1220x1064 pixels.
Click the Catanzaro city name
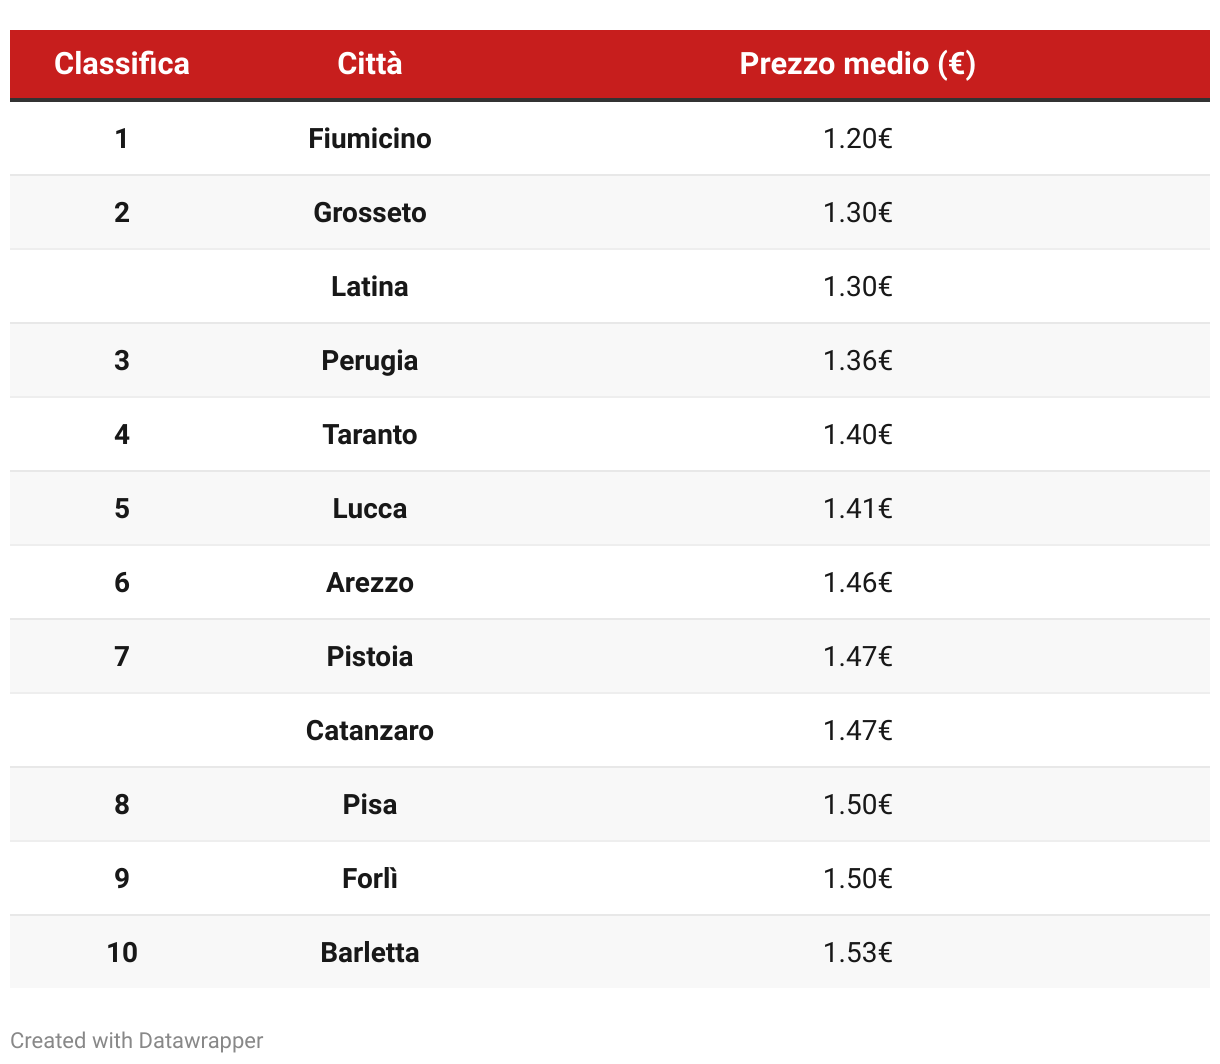[x=370, y=730]
